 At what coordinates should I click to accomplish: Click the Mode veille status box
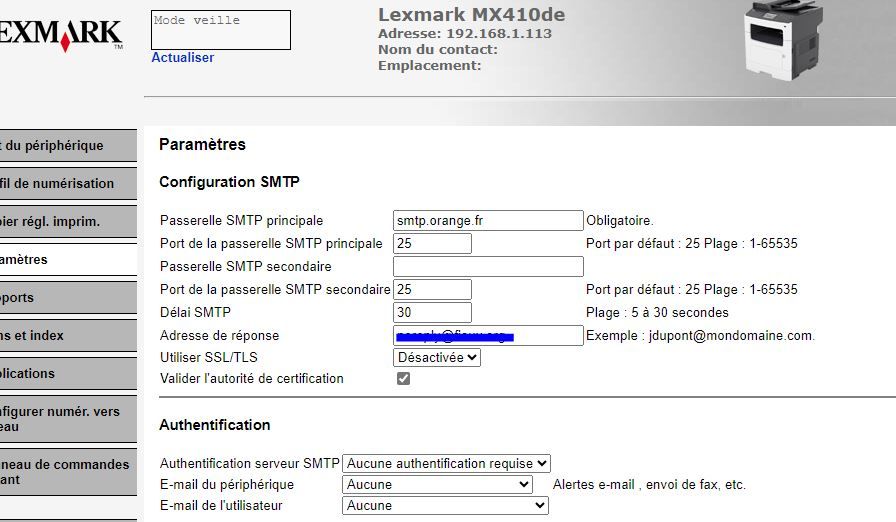click(221, 30)
